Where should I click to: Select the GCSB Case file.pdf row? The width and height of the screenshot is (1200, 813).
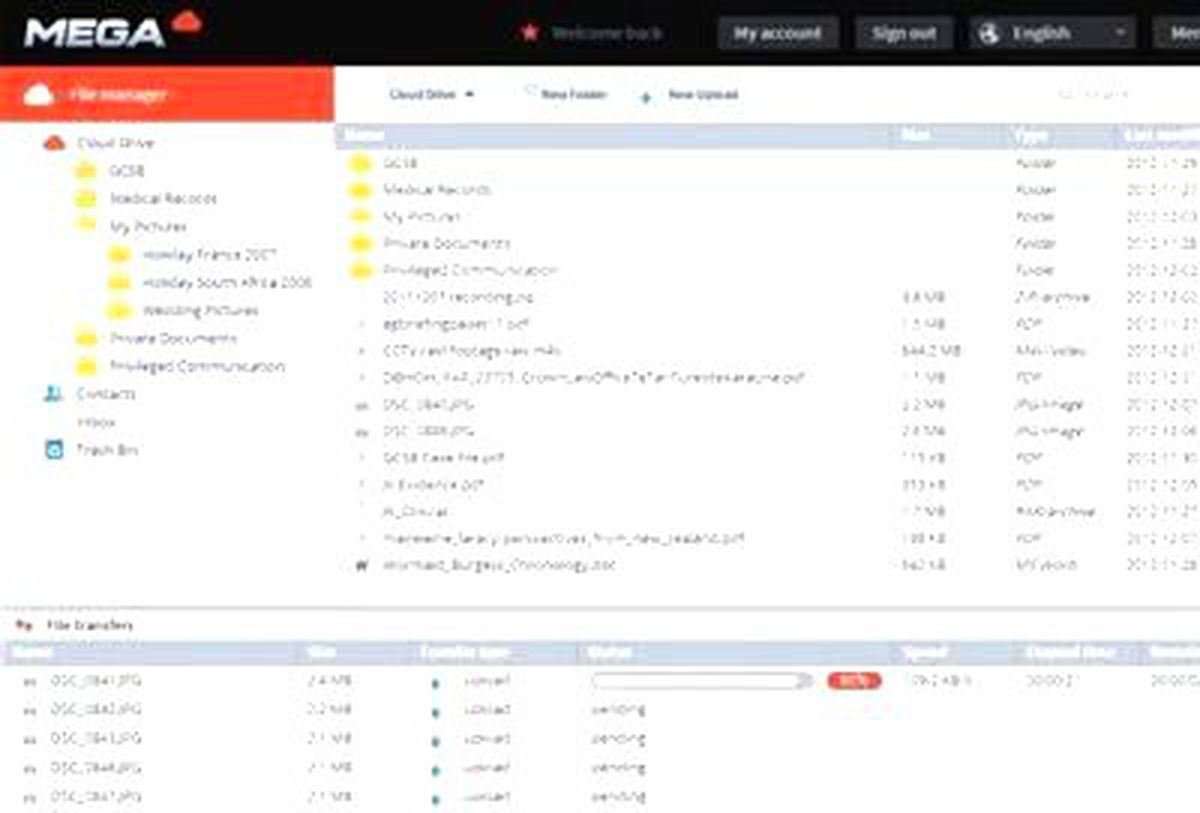(768, 459)
